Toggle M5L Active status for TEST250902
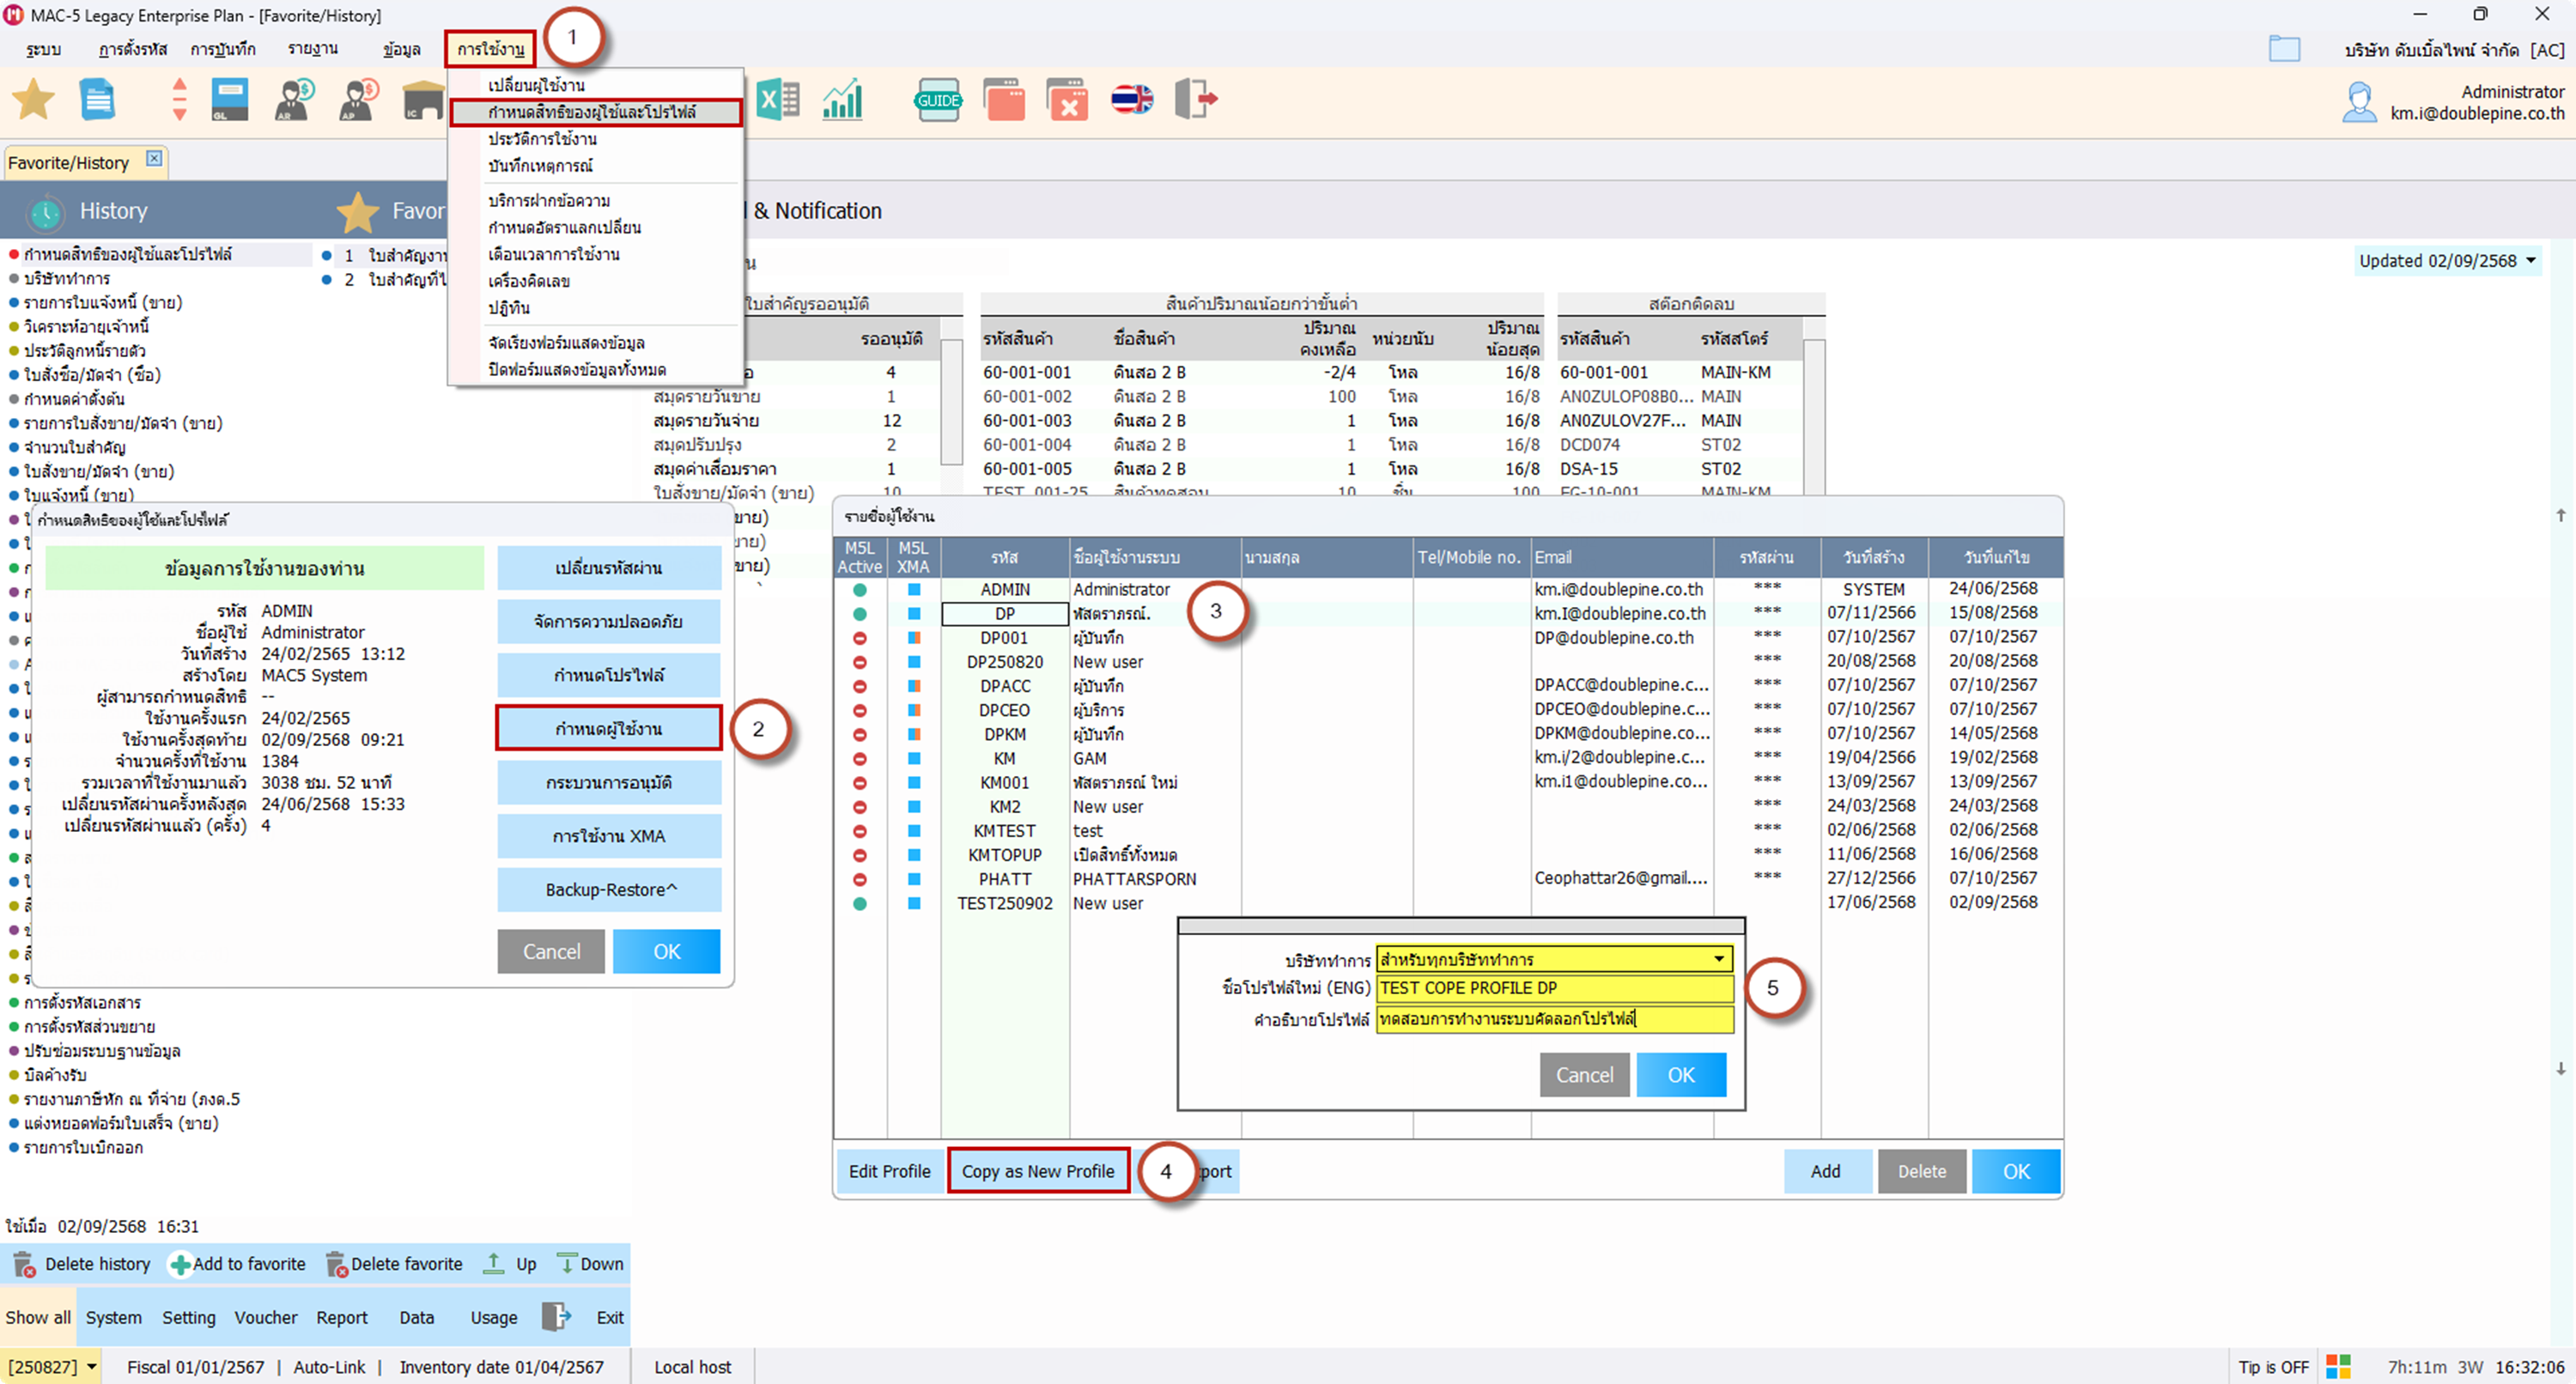 click(x=859, y=903)
